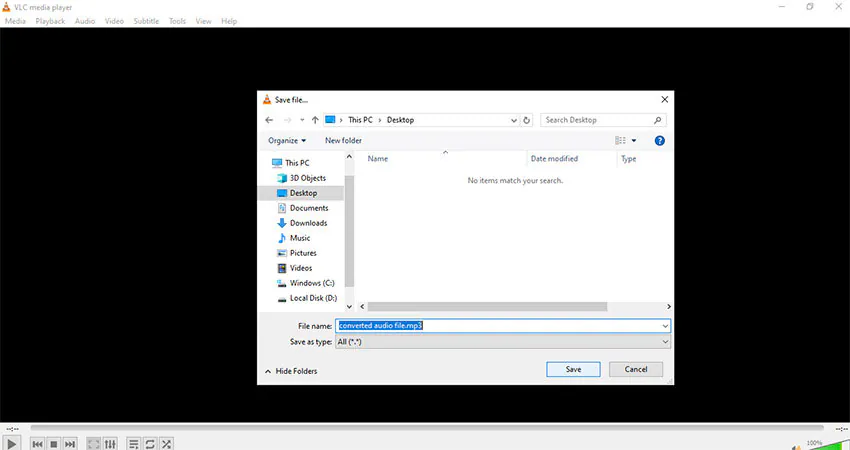Screen dimensions: 850x450
Task: Click the file list horizontal scrollbar
Action: click(487, 306)
